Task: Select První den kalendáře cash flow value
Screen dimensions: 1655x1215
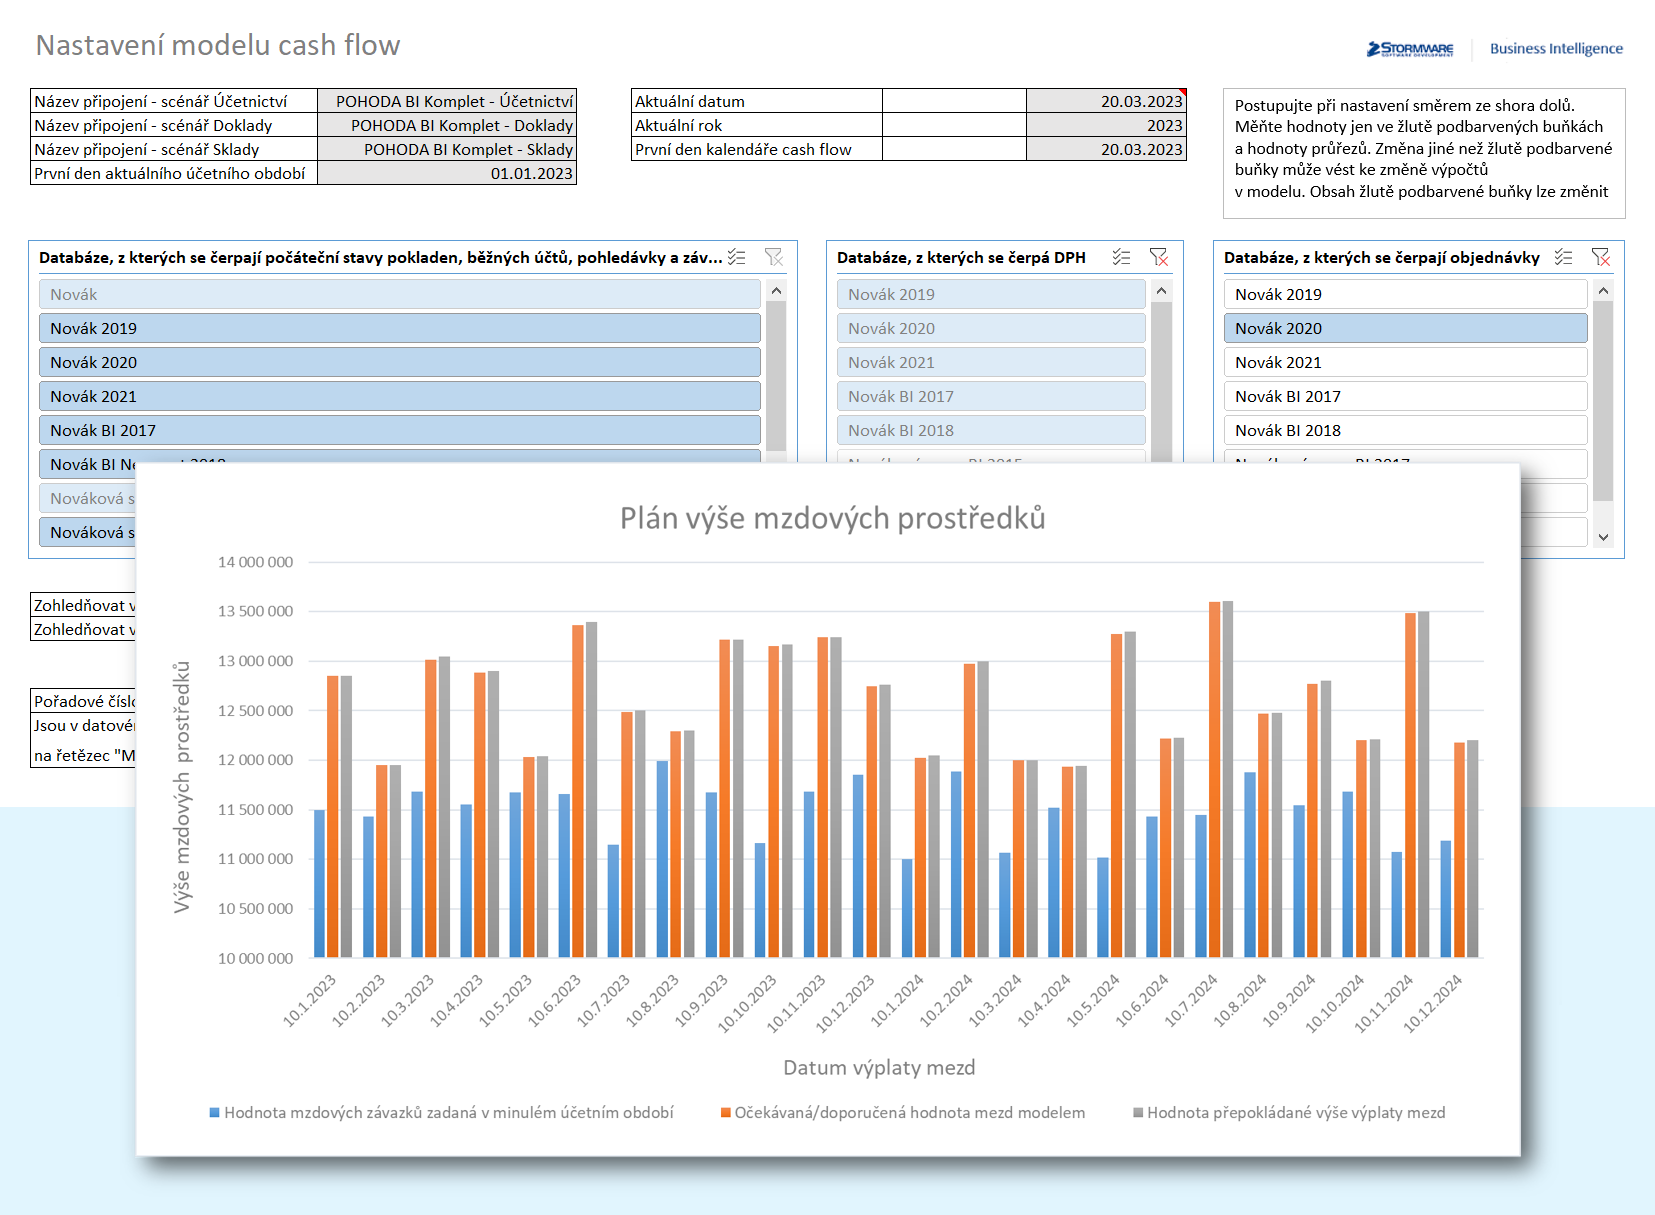Action: click(1106, 149)
